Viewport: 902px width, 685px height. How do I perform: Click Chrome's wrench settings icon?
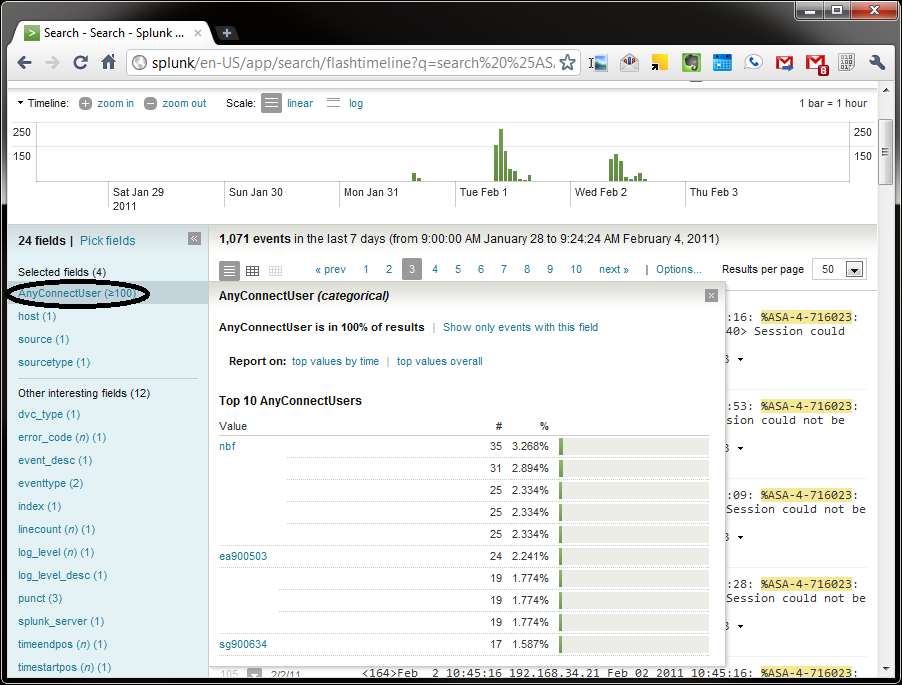(877, 62)
